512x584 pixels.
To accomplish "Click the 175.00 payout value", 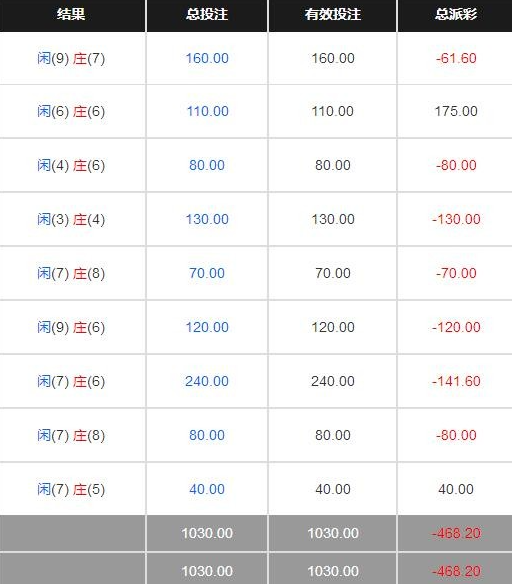I will [x=456, y=111].
